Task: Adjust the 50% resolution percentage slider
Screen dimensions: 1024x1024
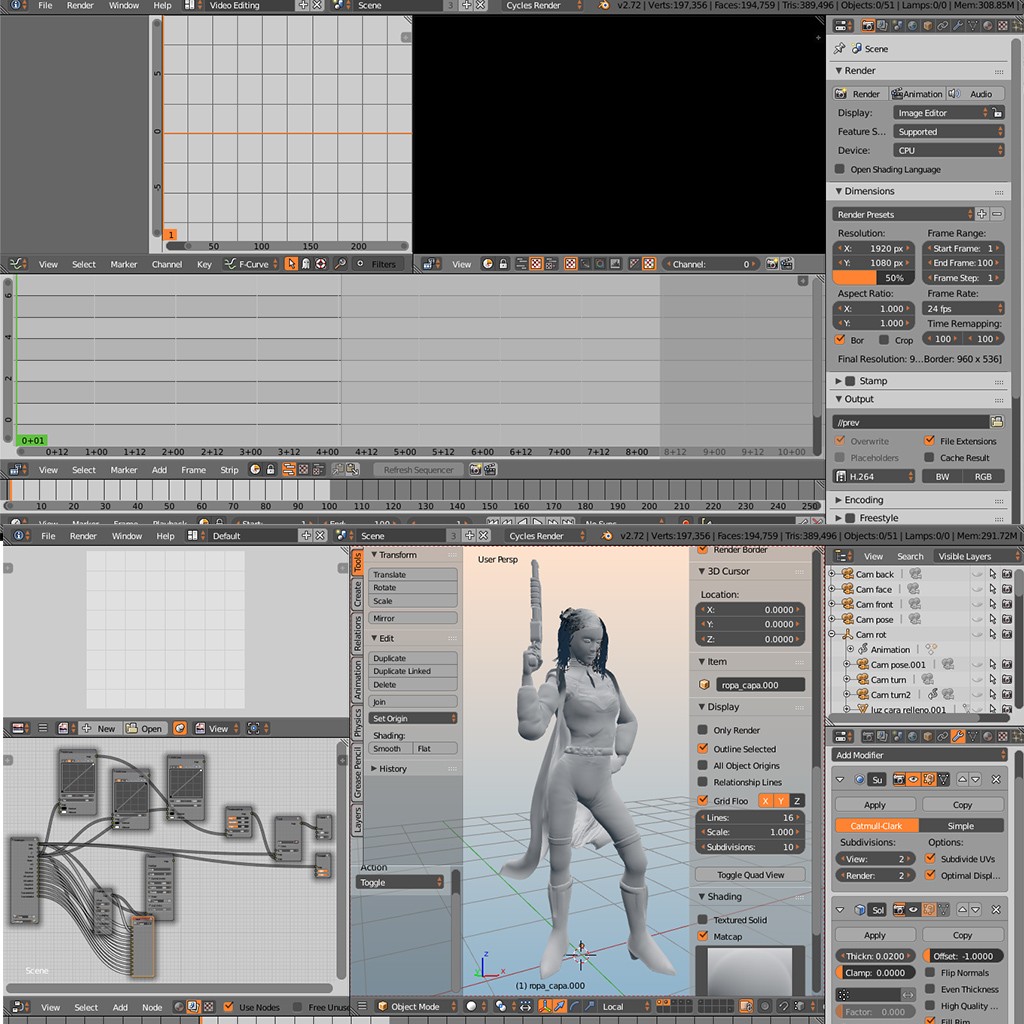Action: point(875,277)
